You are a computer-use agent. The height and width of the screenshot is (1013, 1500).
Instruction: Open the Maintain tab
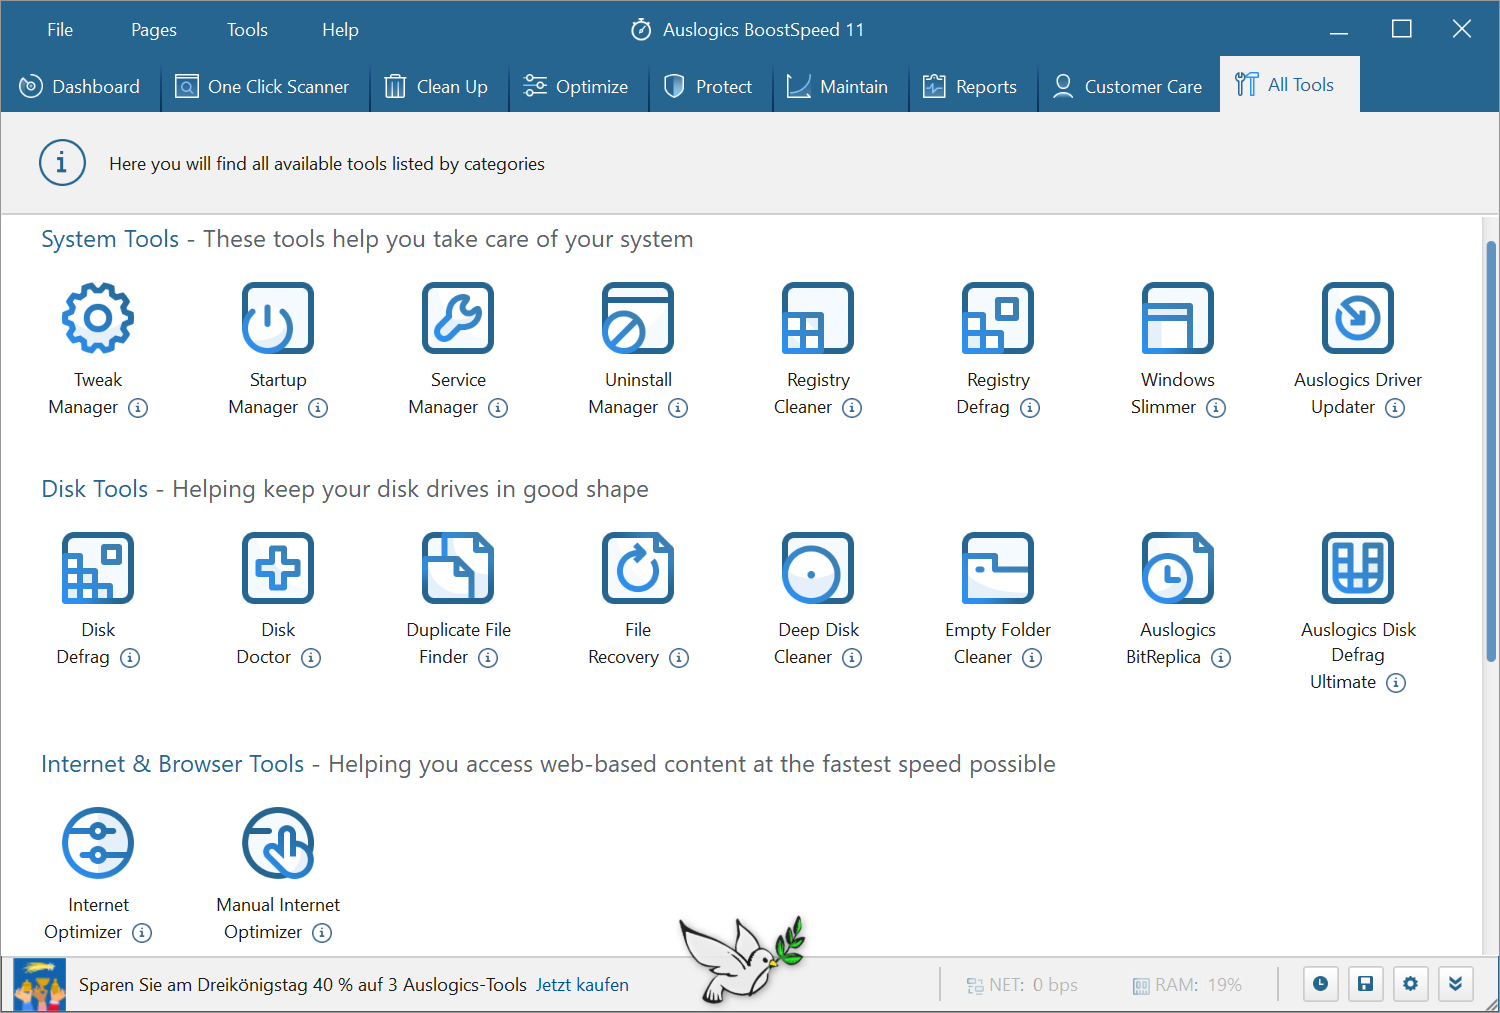point(840,87)
